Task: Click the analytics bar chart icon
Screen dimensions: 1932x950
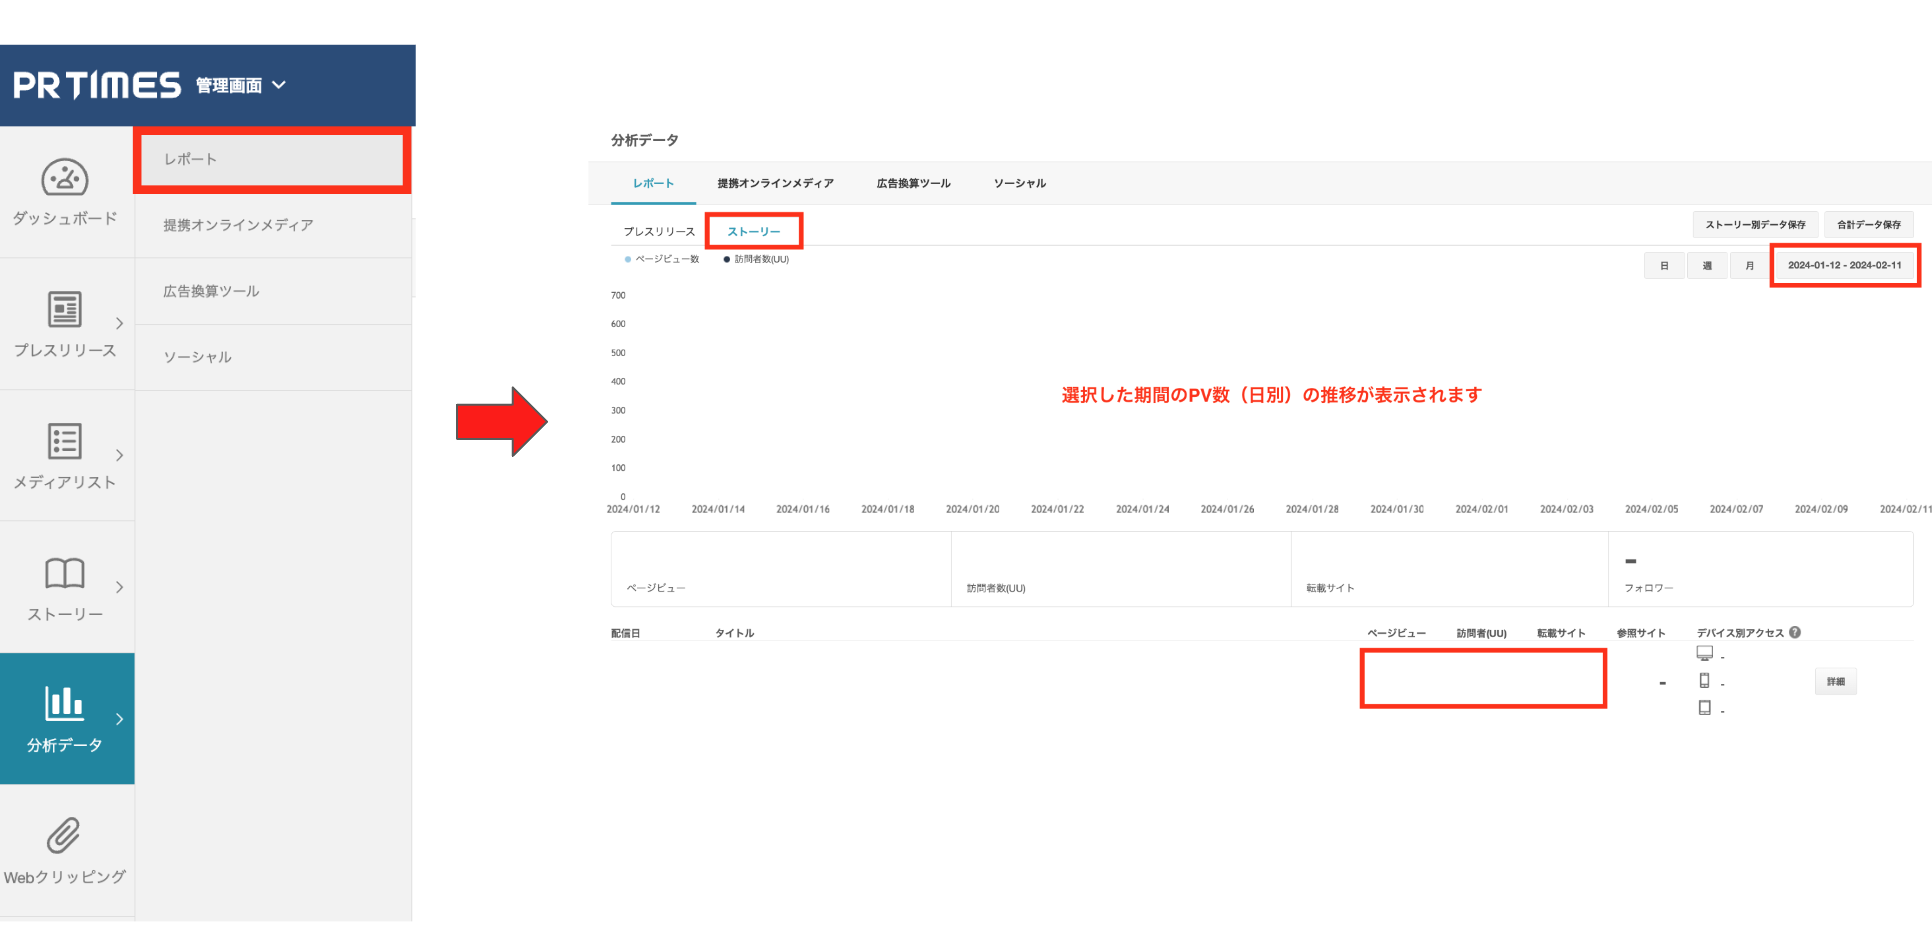Action: pyautogui.click(x=65, y=703)
